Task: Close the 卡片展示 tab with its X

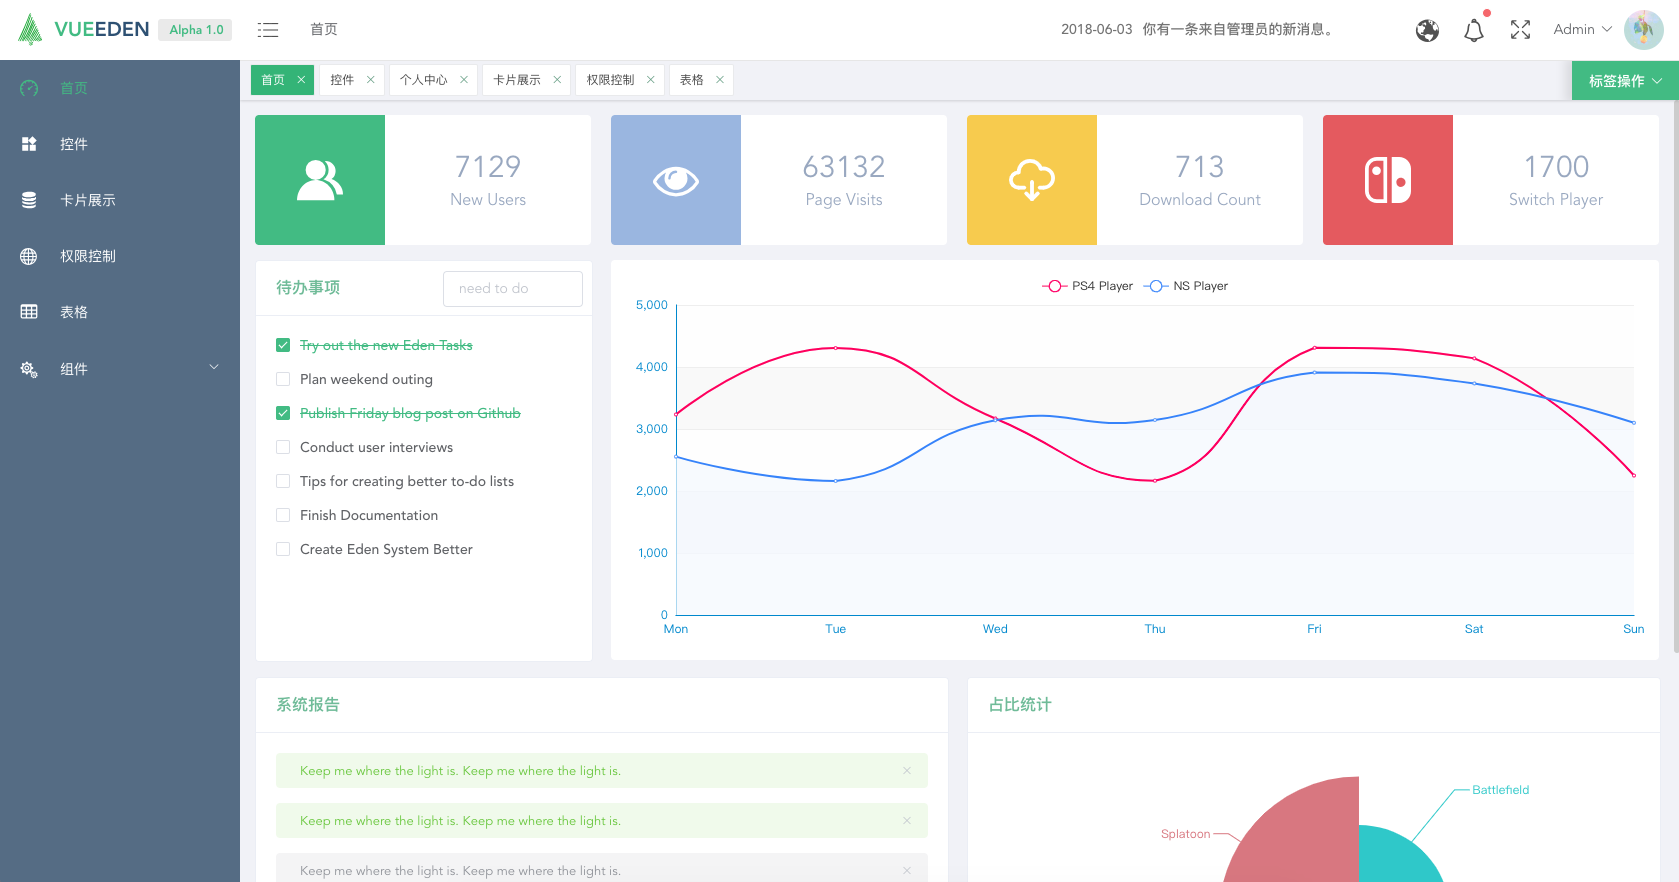Action: tap(557, 80)
